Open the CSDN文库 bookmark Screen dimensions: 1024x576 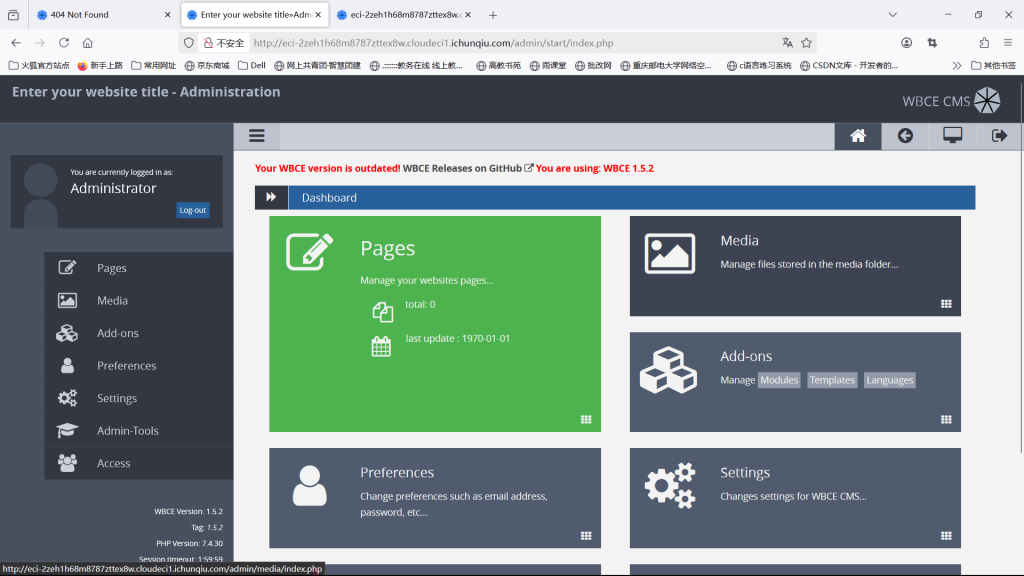click(849, 65)
